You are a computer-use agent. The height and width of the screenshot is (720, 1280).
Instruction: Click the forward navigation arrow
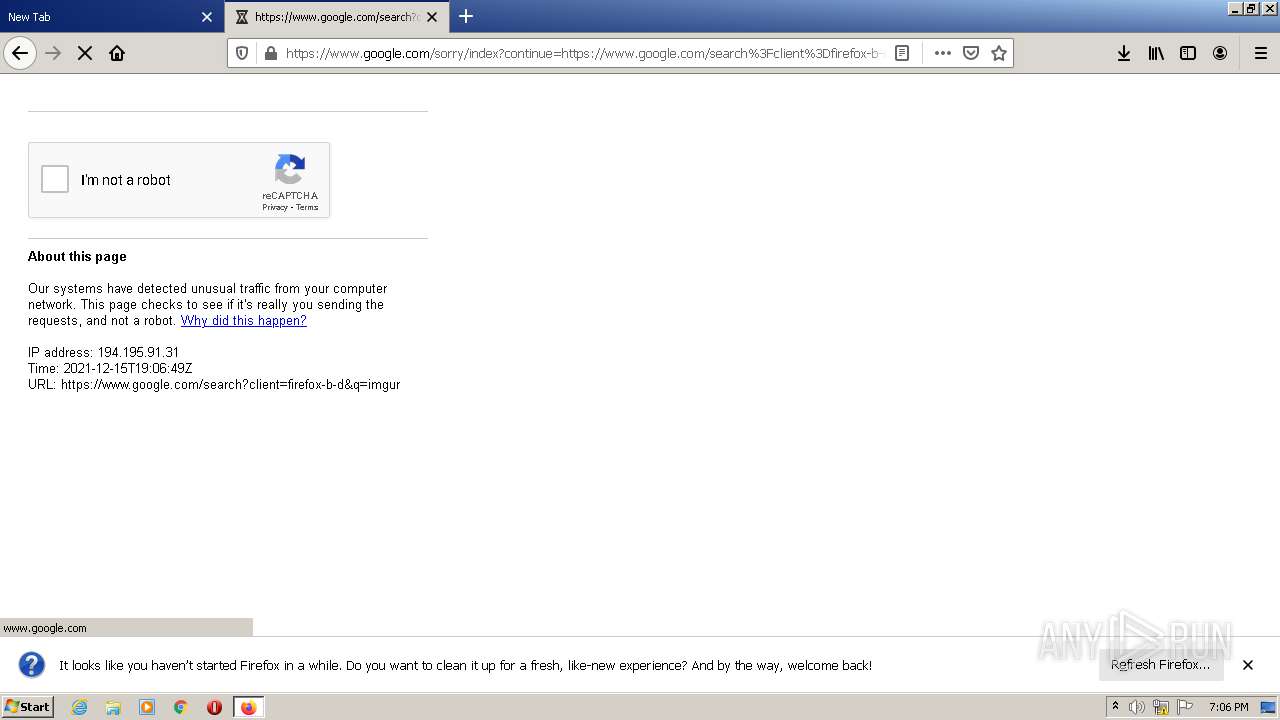(x=54, y=53)
